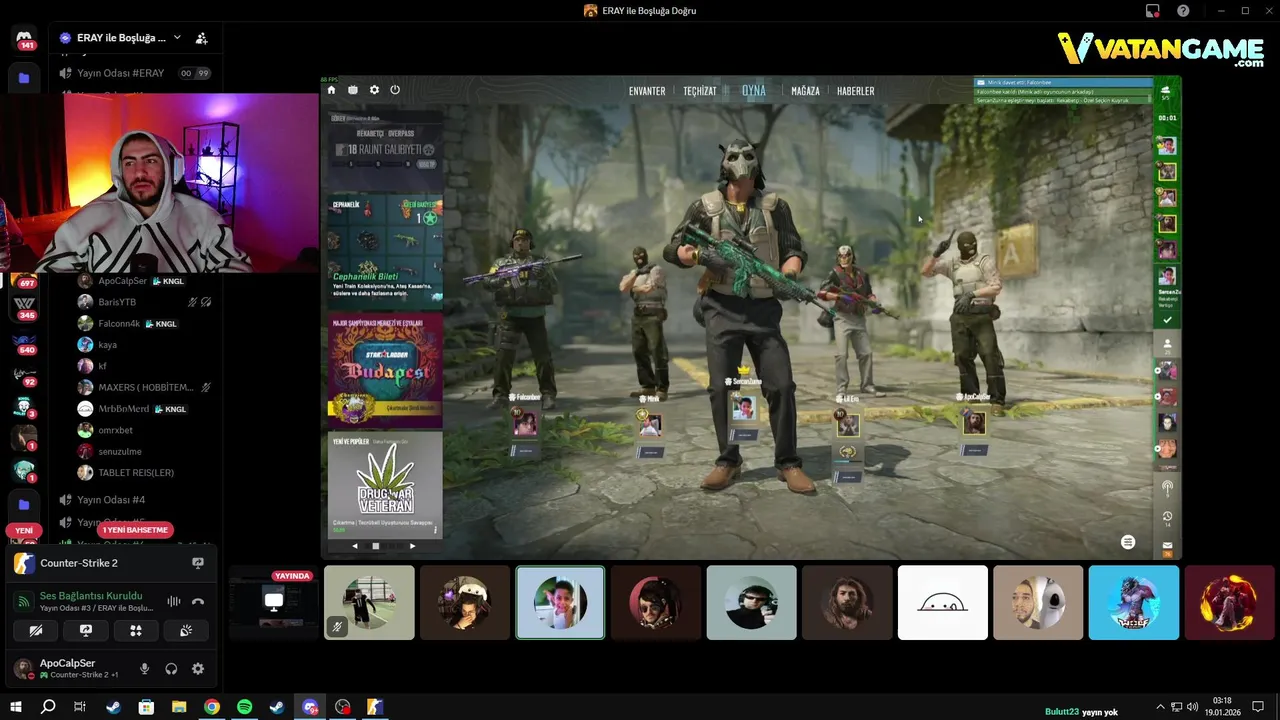Image resolution: width=1280 pixels, height=720 pixels.
Task: Select user TABLET REIS(LER) in voice list
Action: click(145, 472)
